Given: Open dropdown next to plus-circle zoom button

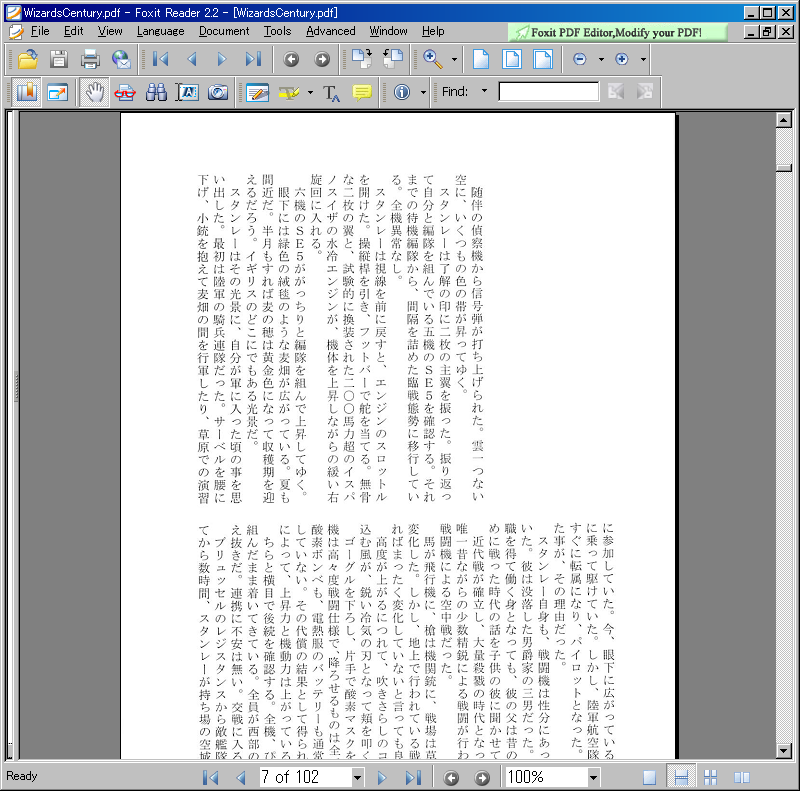Looking at the screenshot, I should tap(643, 60).
